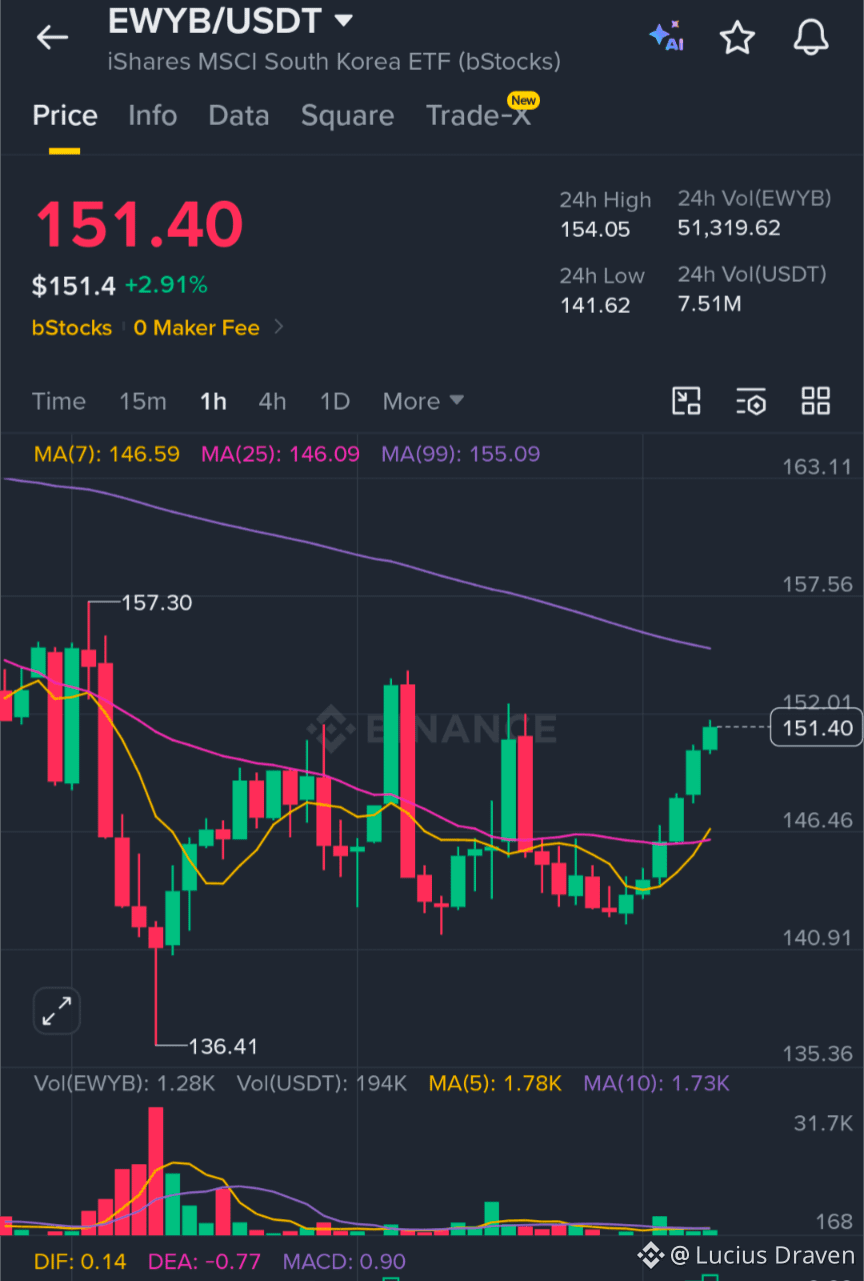Tap the bStocks label link
The width and height of the screenshot is (864, 1281).
72,328
